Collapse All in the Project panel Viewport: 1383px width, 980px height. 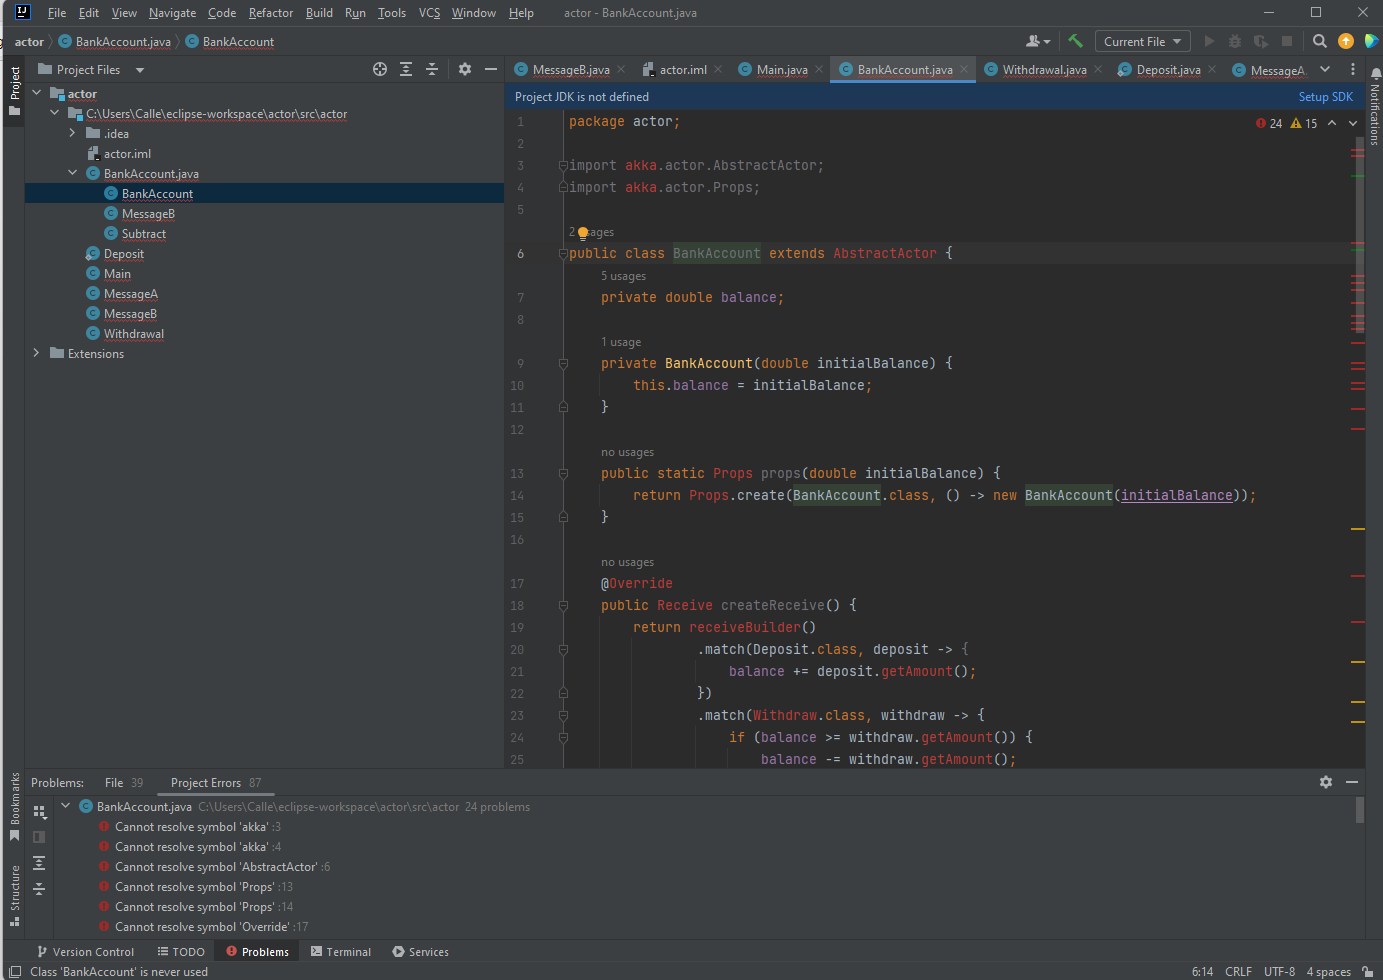(x=431, y=69)
